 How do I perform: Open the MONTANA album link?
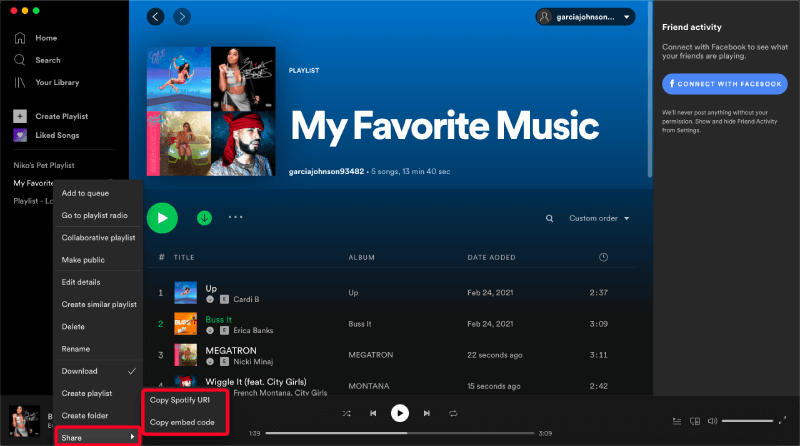point(368,386)
